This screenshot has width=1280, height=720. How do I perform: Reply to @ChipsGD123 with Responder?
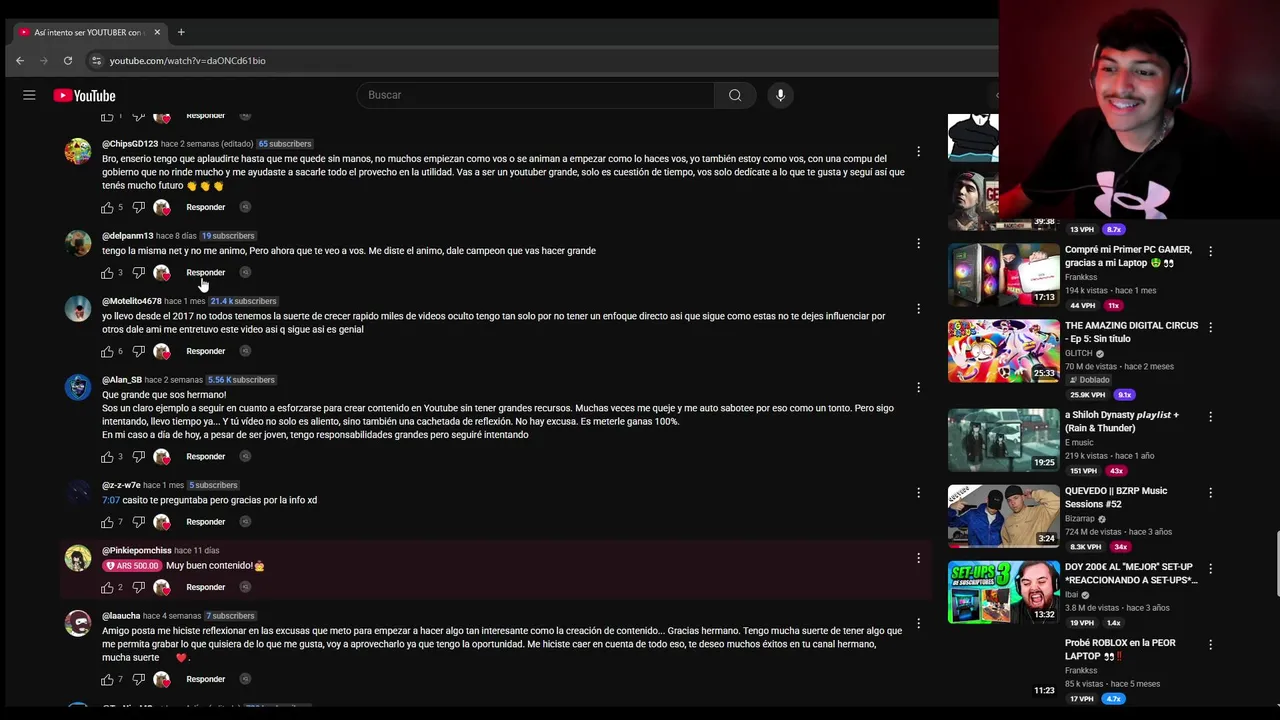(x=205, y=207)
